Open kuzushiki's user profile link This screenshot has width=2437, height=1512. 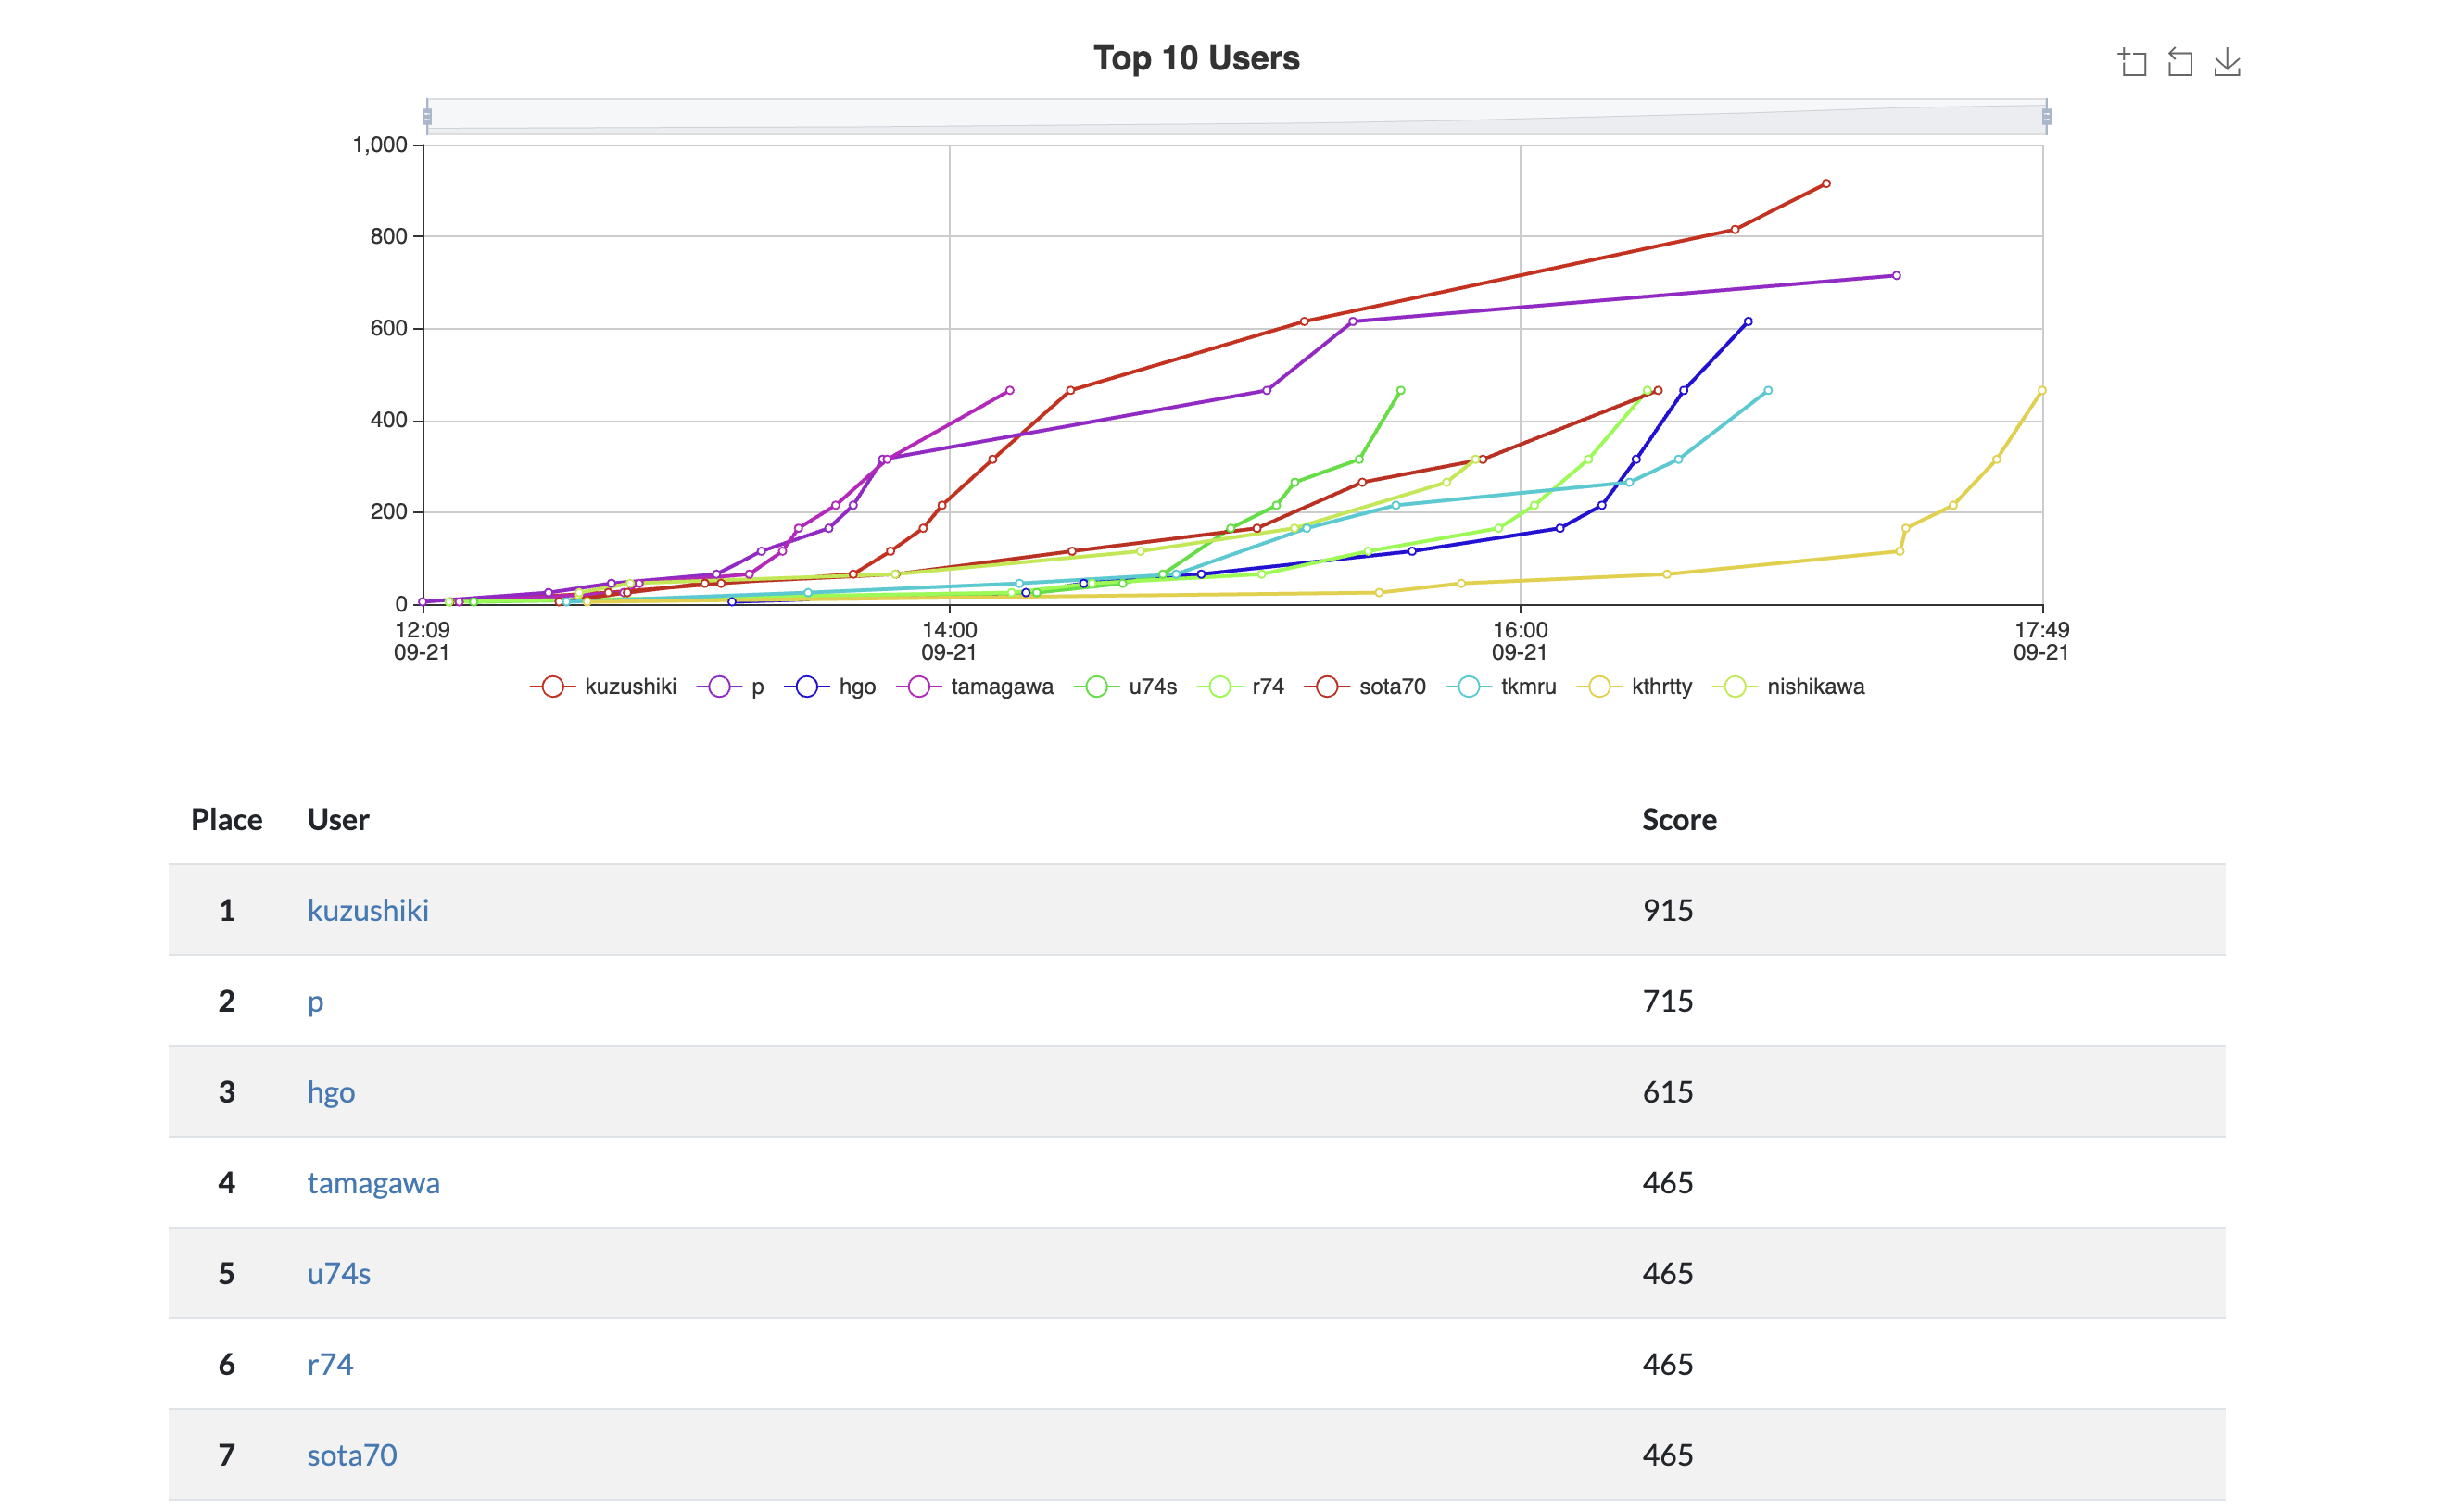click(x=367, y=910)
